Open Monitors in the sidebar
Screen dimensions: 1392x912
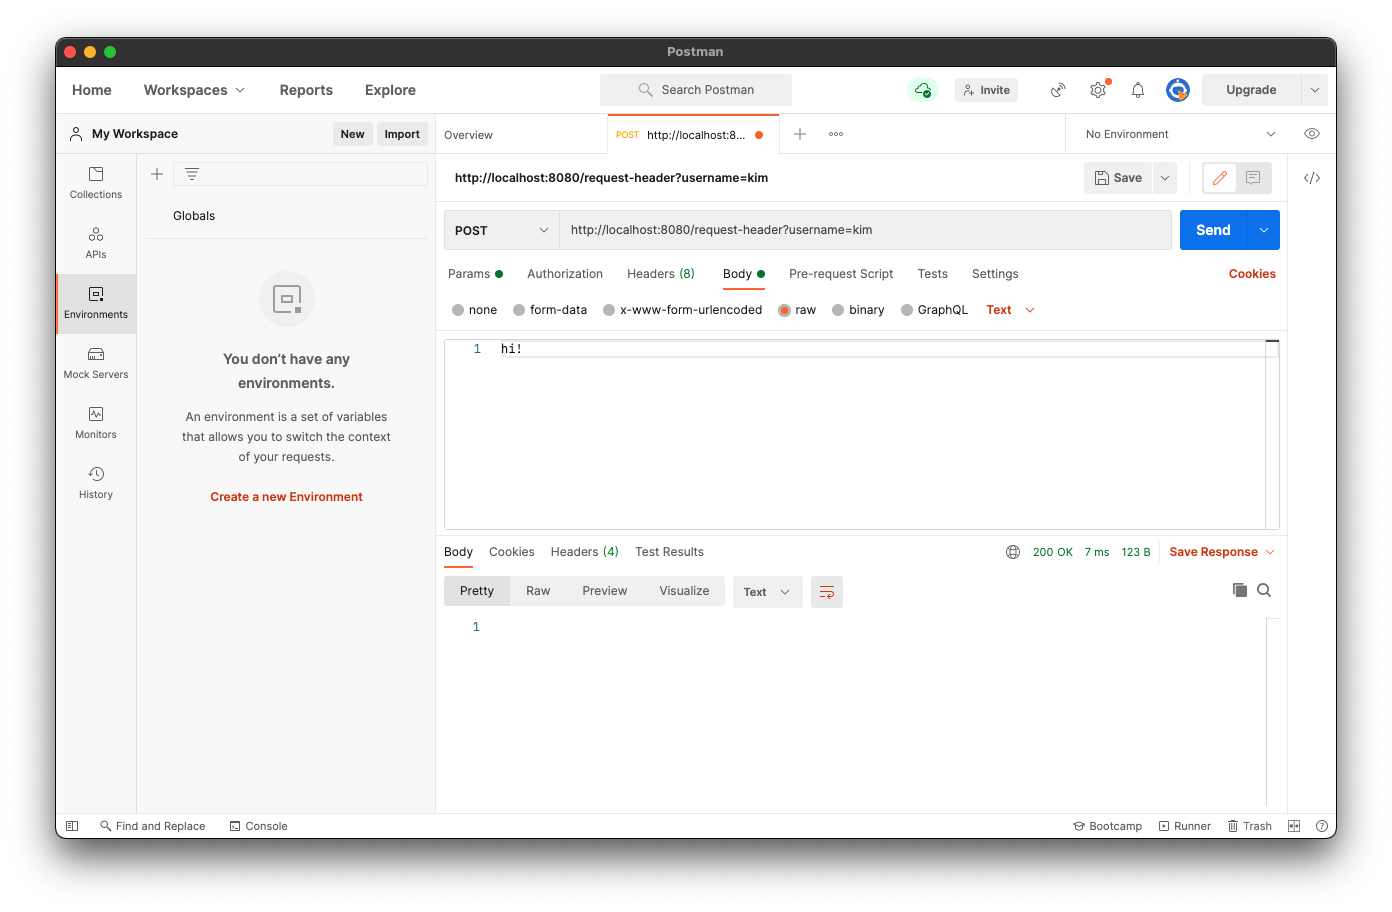96,423
